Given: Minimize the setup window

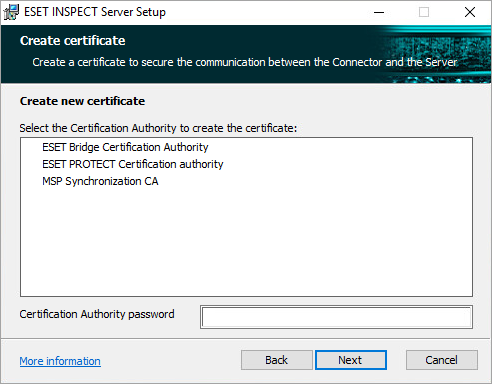Looking at the screenshot, I should pos(379,12).
